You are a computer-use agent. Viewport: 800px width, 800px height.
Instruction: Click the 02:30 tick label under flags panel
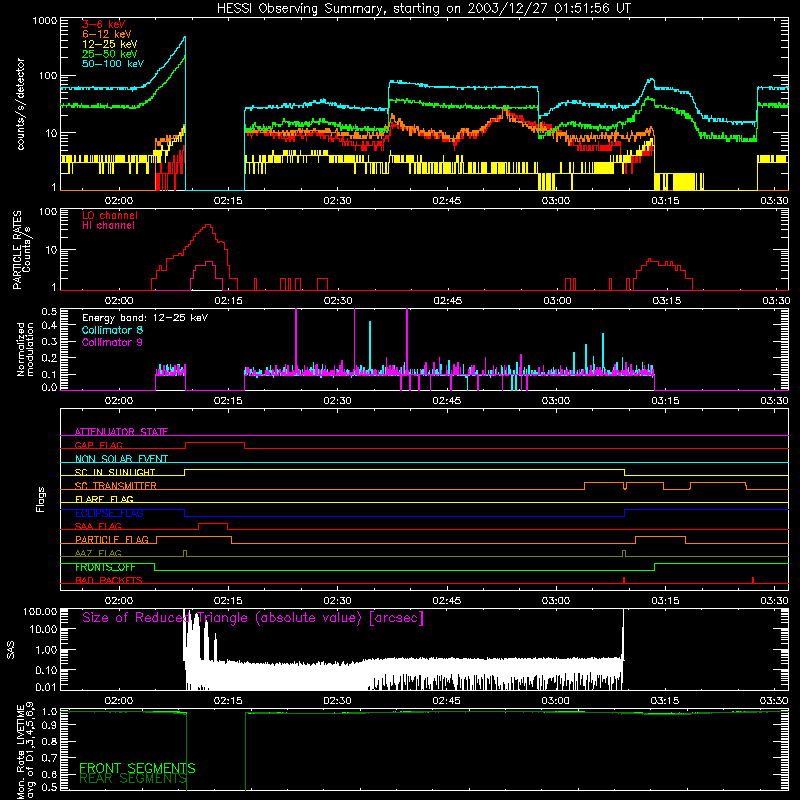[x=337, y=601]
